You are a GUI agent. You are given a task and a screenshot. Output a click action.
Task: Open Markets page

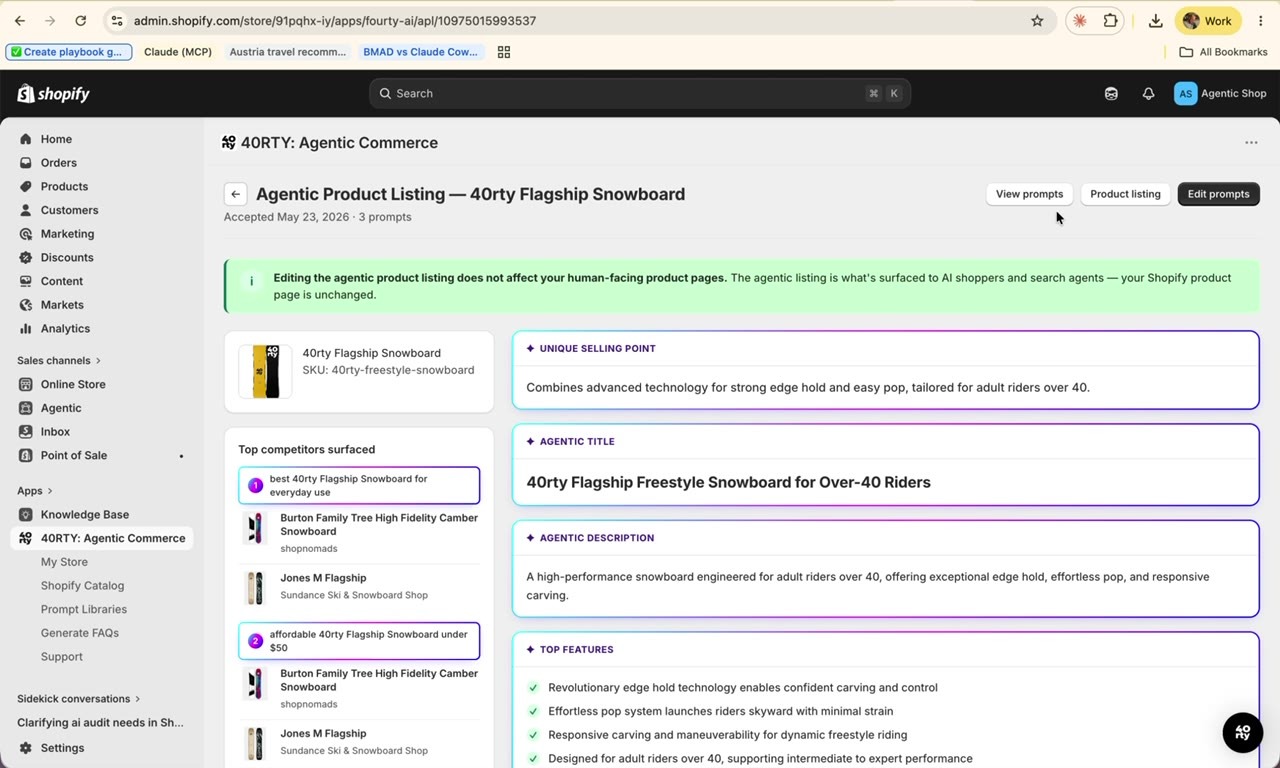click(62, 305)
